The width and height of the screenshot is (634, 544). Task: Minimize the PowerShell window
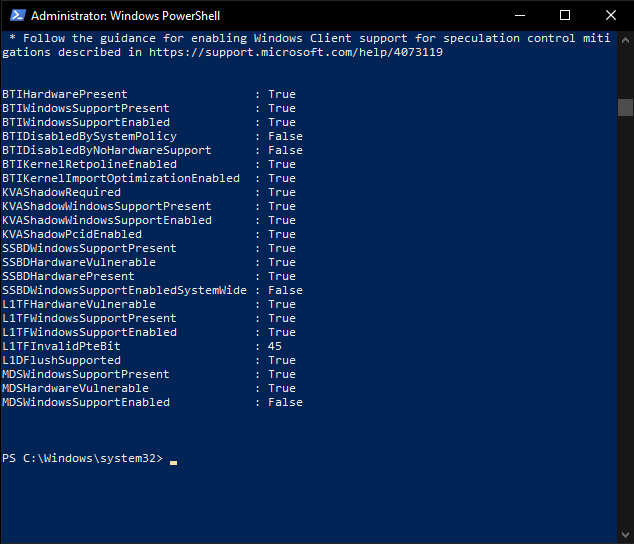(x=520, y=16)
